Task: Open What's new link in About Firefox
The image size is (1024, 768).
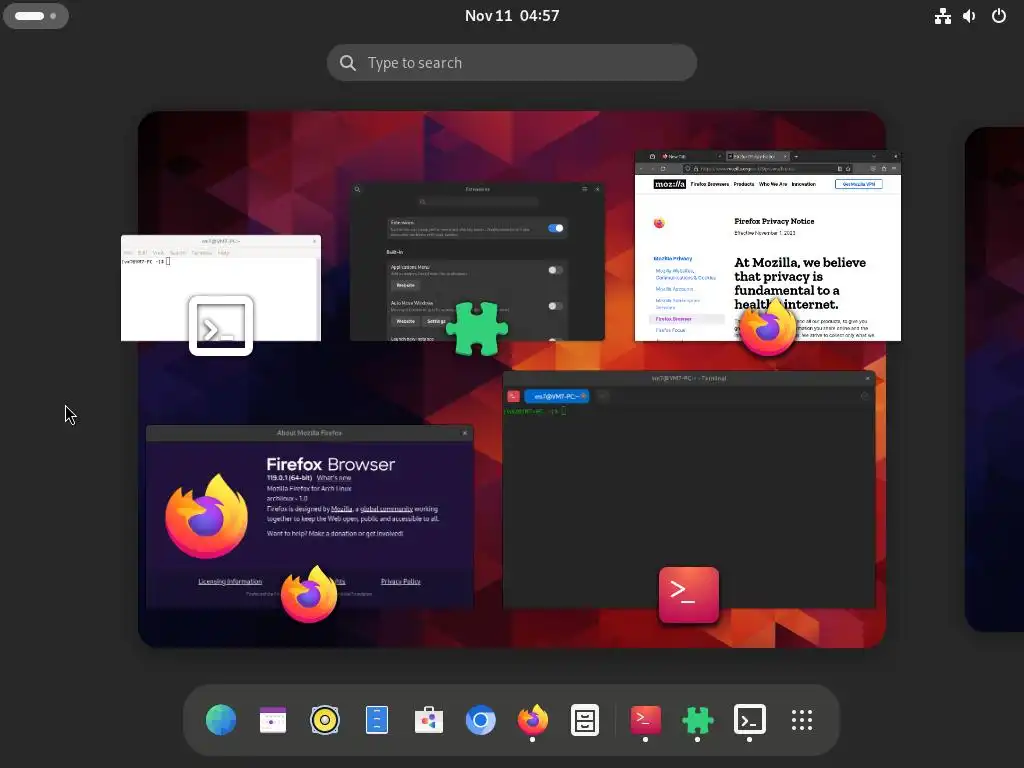Action: 334,478
